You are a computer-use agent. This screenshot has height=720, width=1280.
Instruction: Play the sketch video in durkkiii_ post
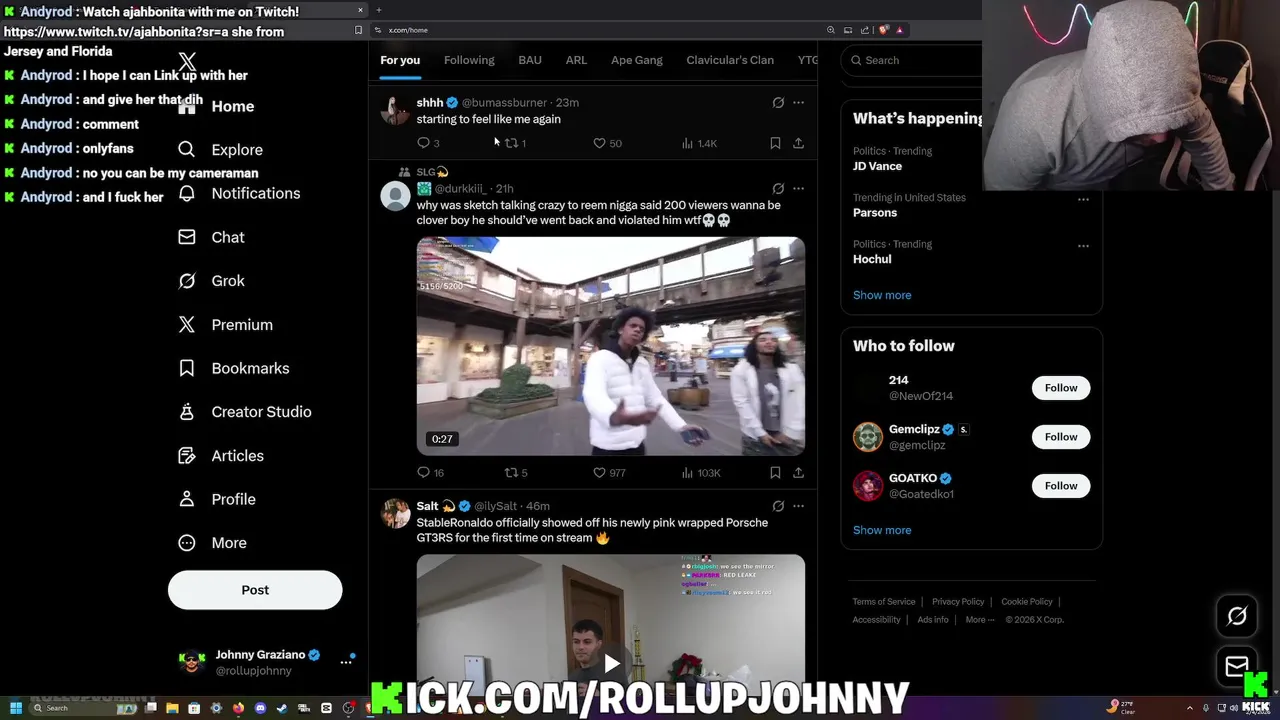pos(611,346)
